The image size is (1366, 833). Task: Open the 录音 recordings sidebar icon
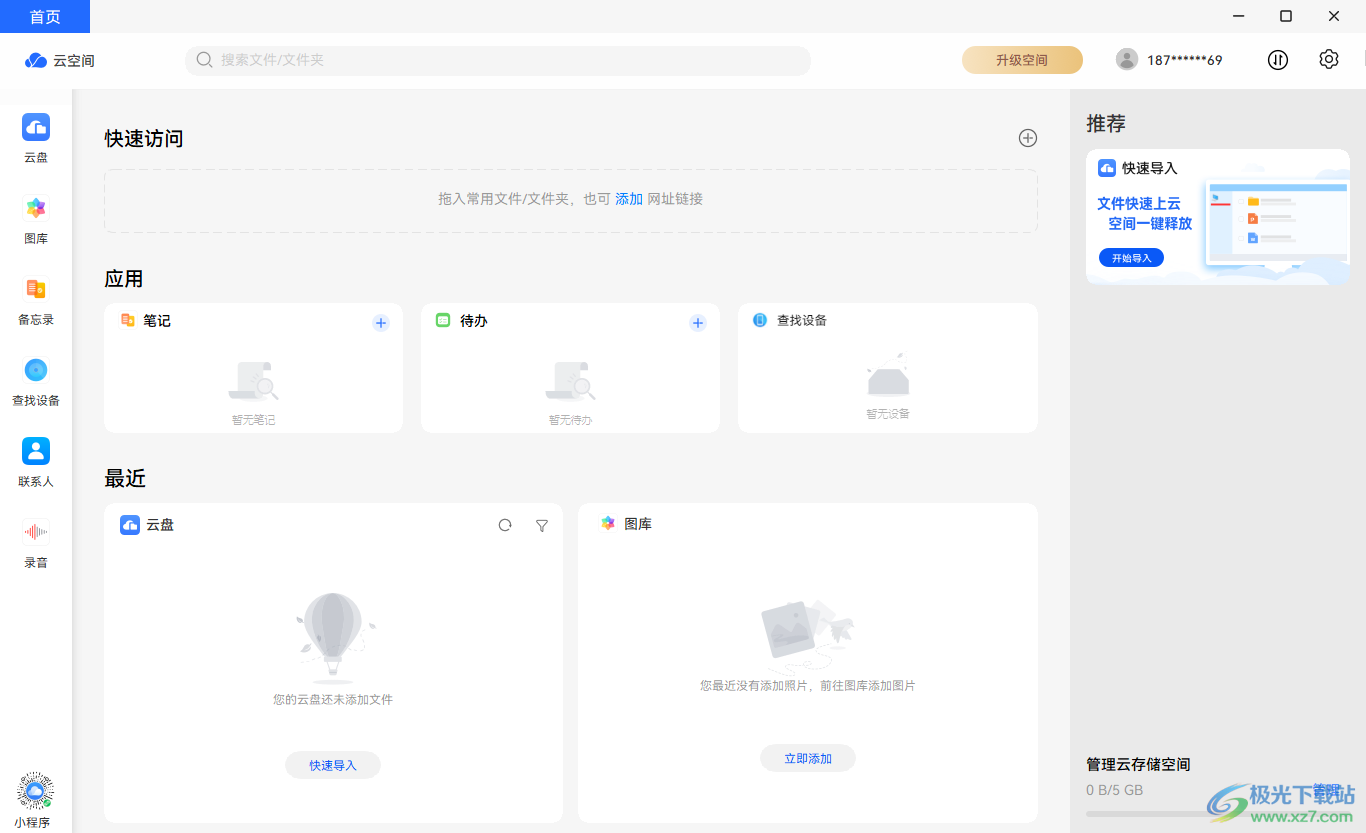pos(36,532)
